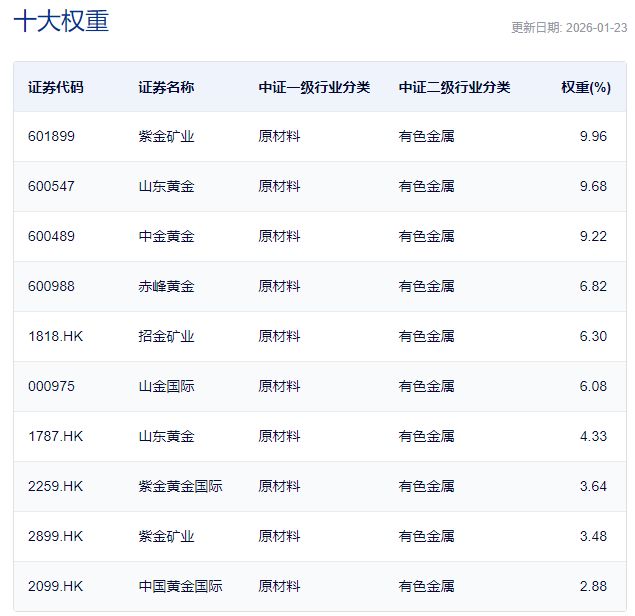
Task: Click 山东黄金 in the 1787.HK row
Action: tap(166, 436)
